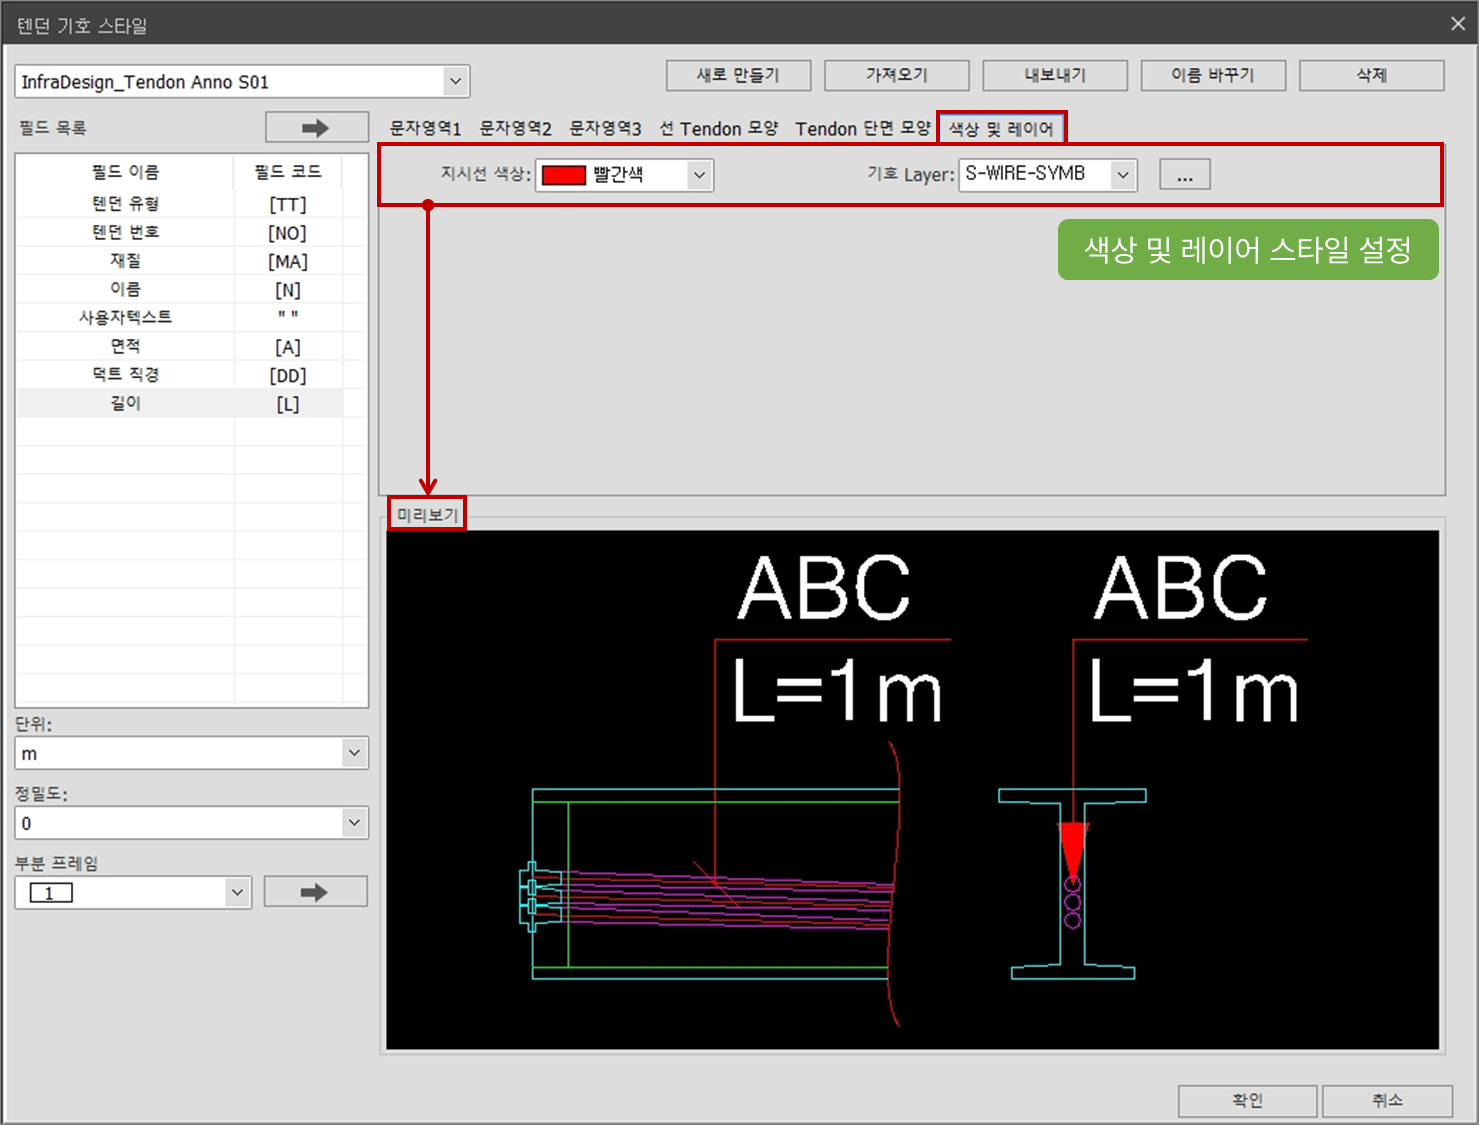Click the 가져오기 import button
Viewport: 1479px width, 1125px height.
[x=896, y=75]
